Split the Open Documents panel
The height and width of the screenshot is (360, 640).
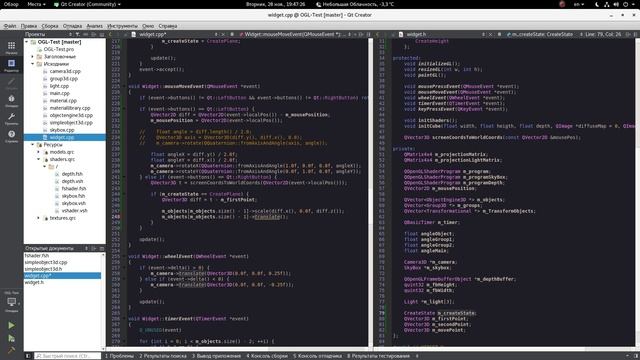click(94, 248)
